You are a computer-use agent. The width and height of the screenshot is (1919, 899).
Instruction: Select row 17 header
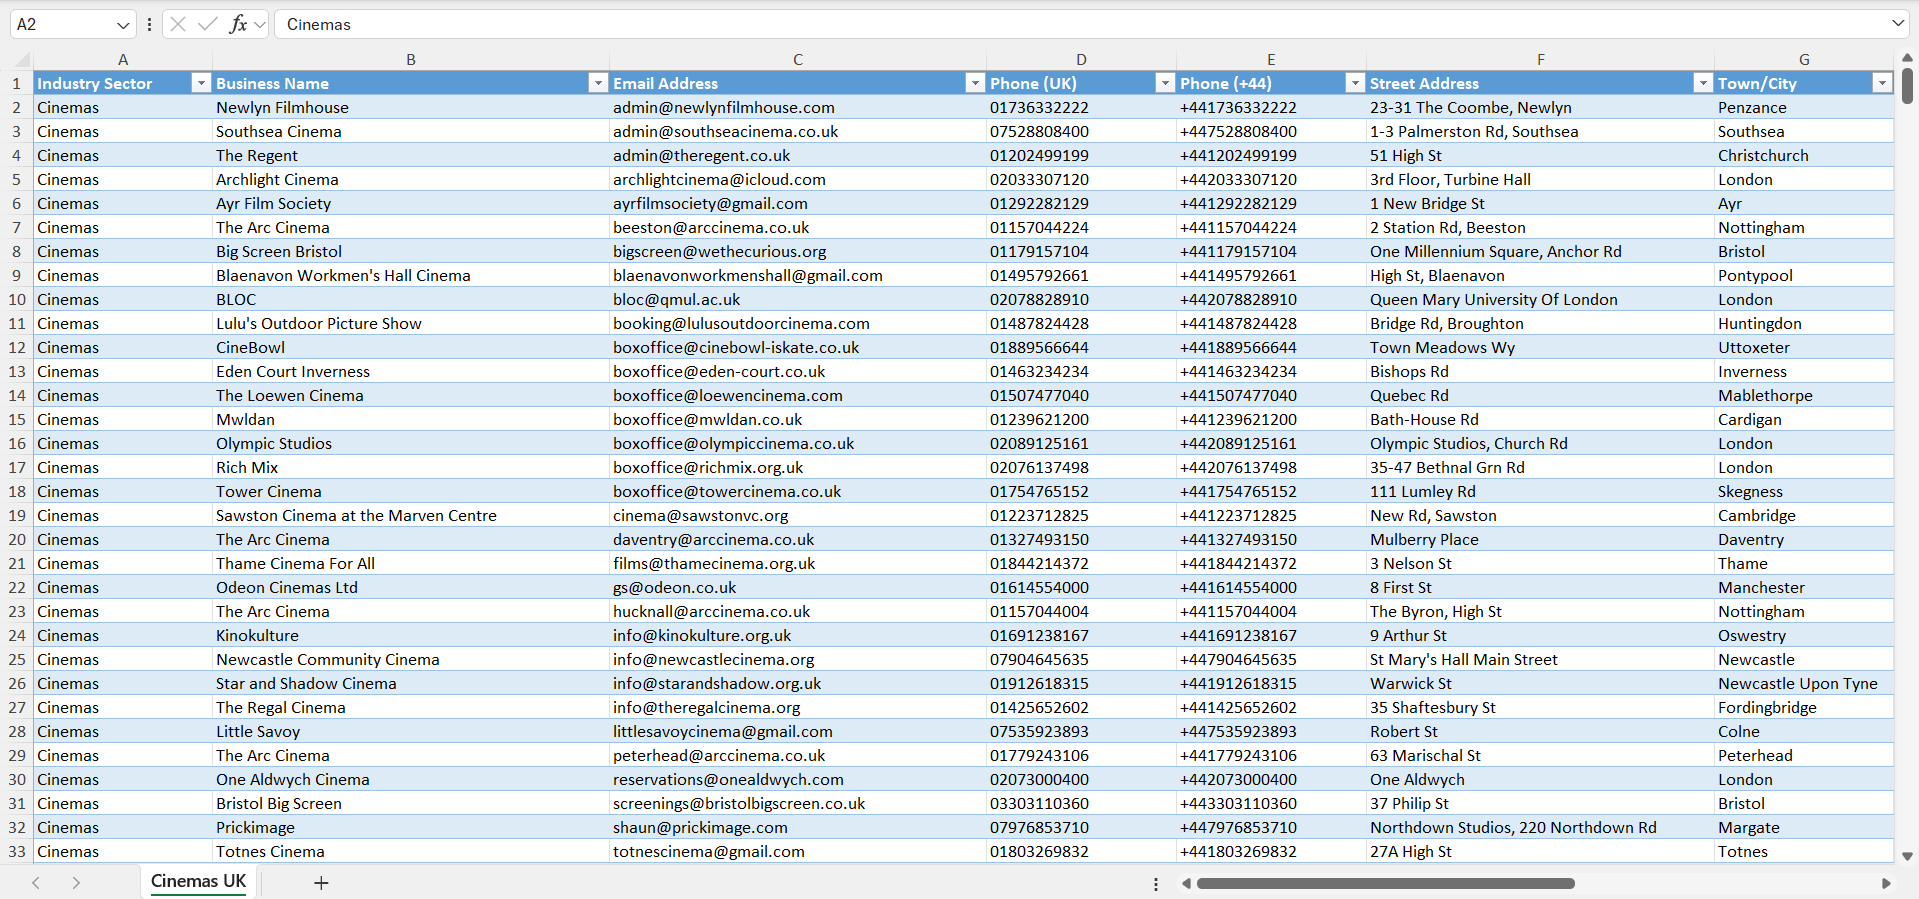point(17,467)
